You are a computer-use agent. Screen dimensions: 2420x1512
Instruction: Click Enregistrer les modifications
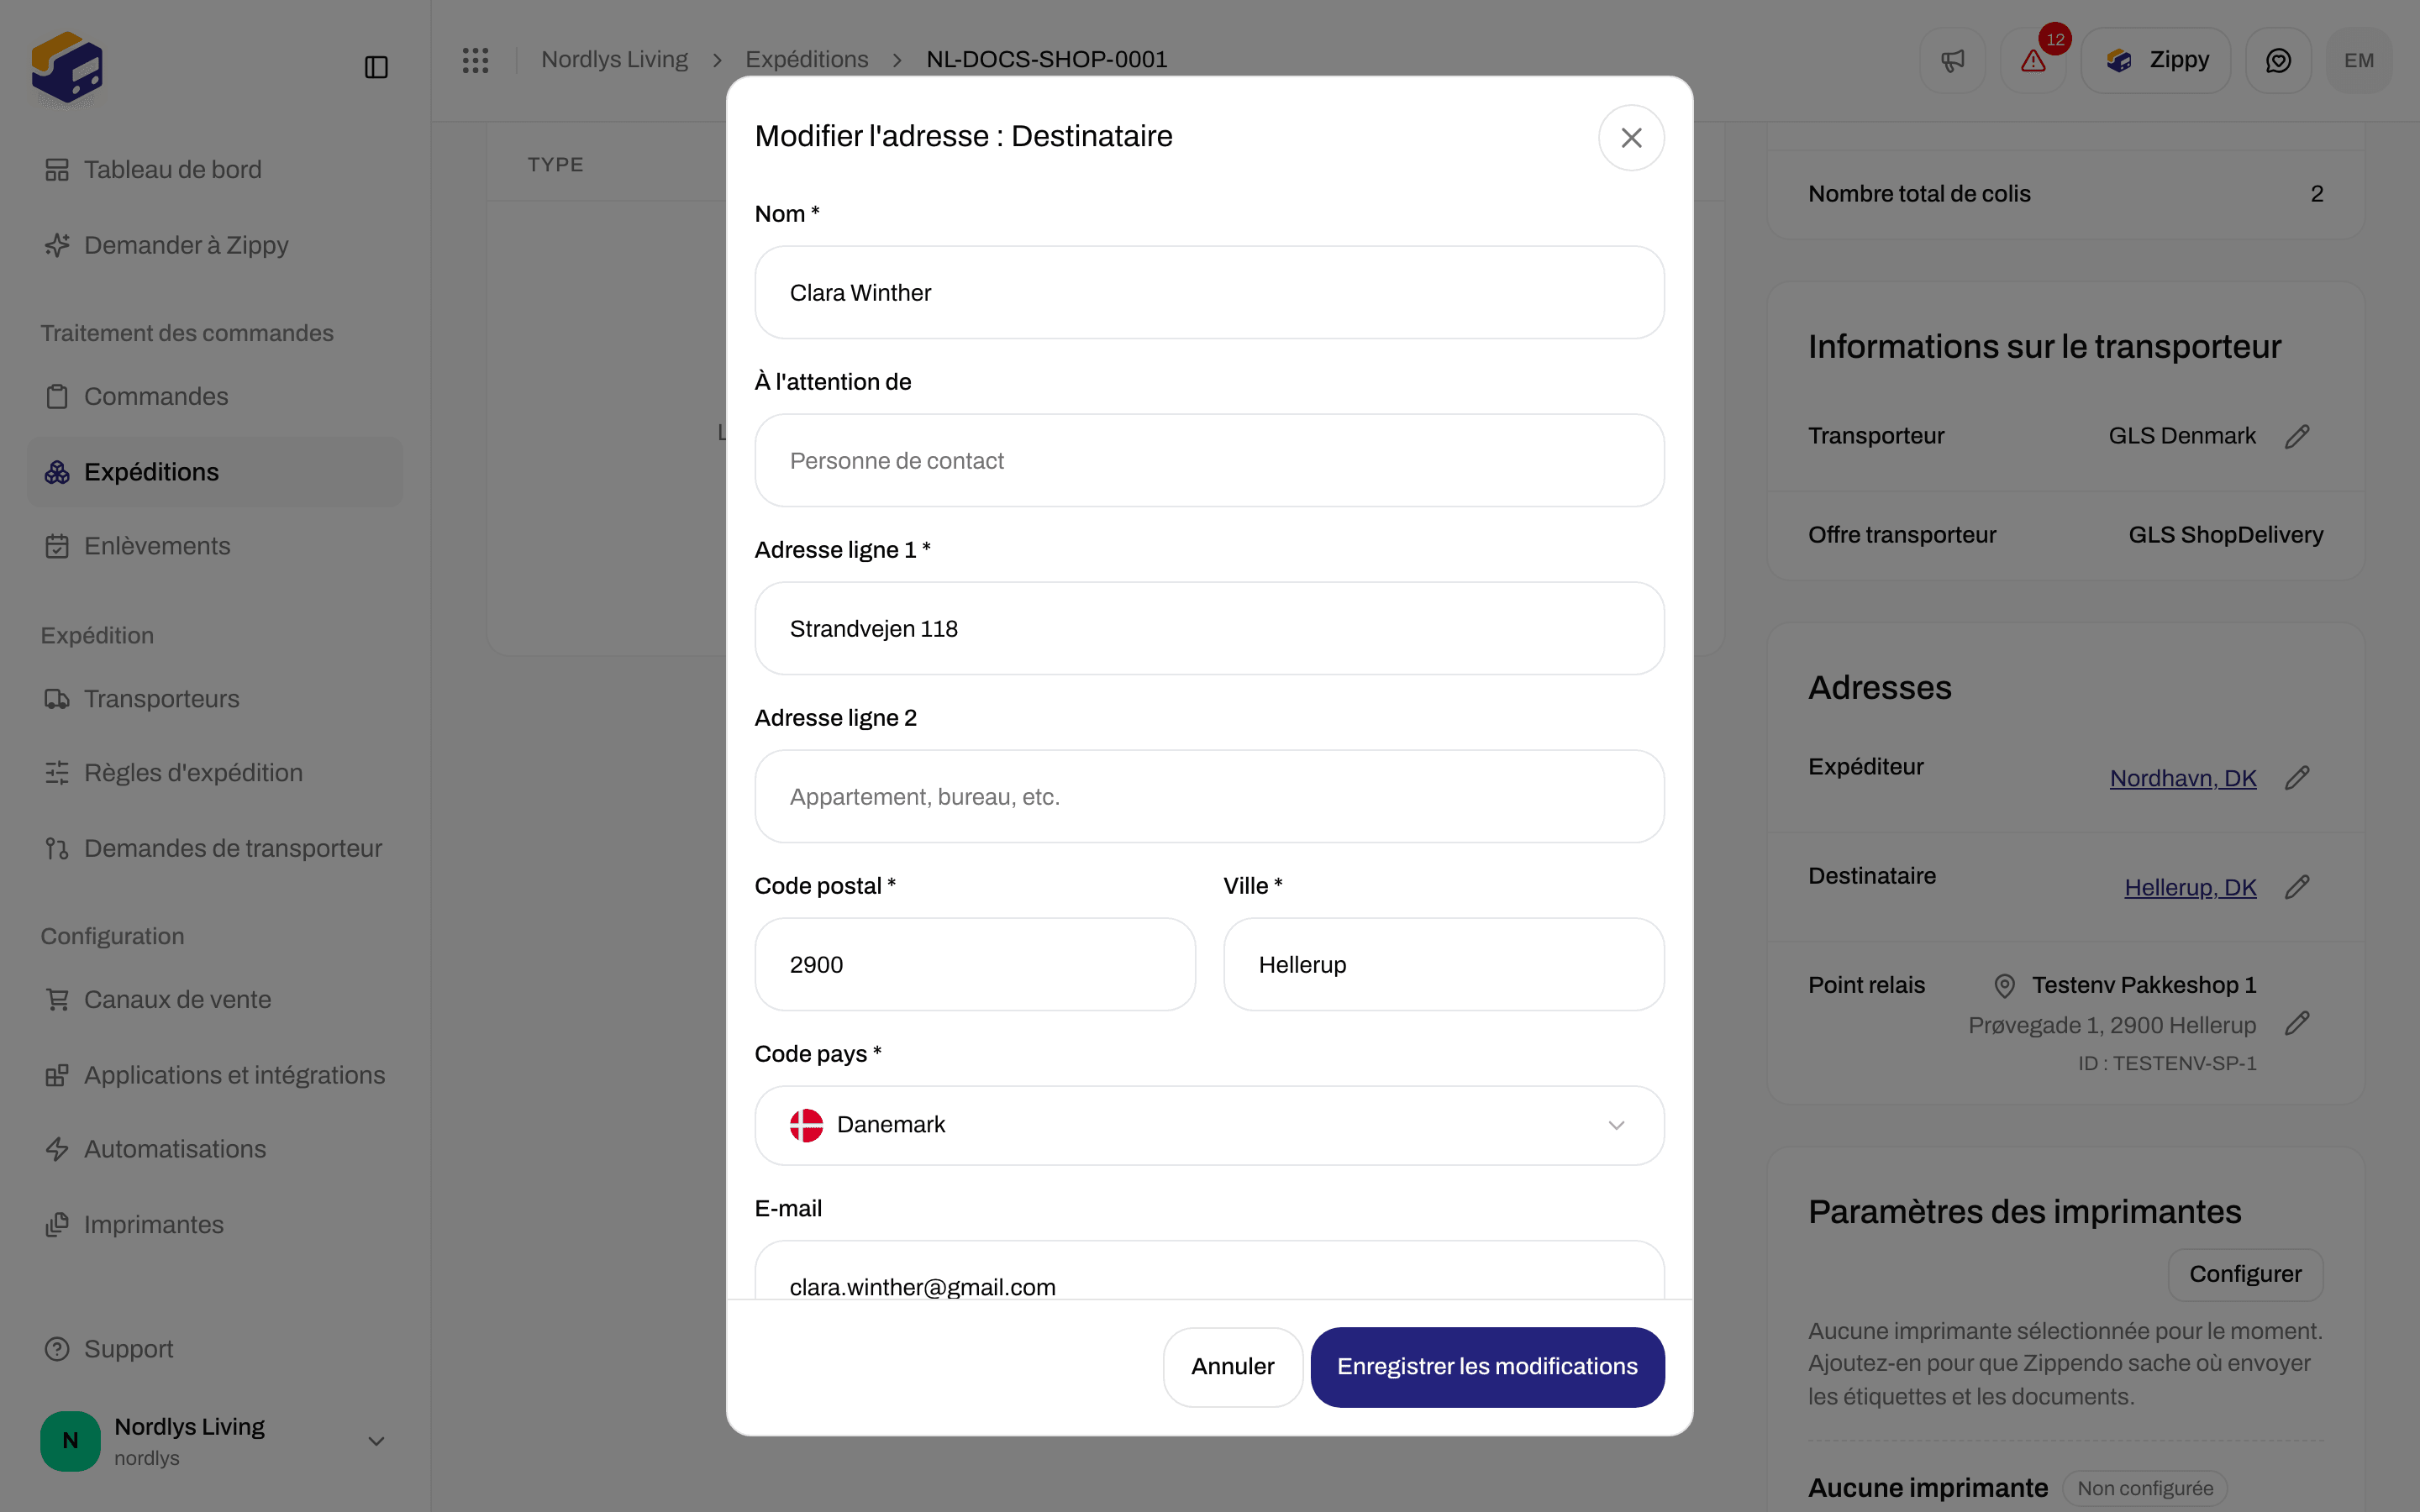1487,1367
